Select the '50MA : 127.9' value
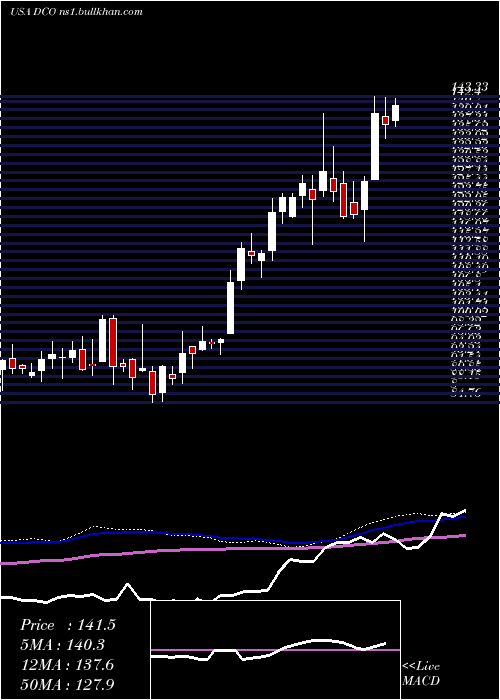The image size is (500, 700). coord(67,684)
